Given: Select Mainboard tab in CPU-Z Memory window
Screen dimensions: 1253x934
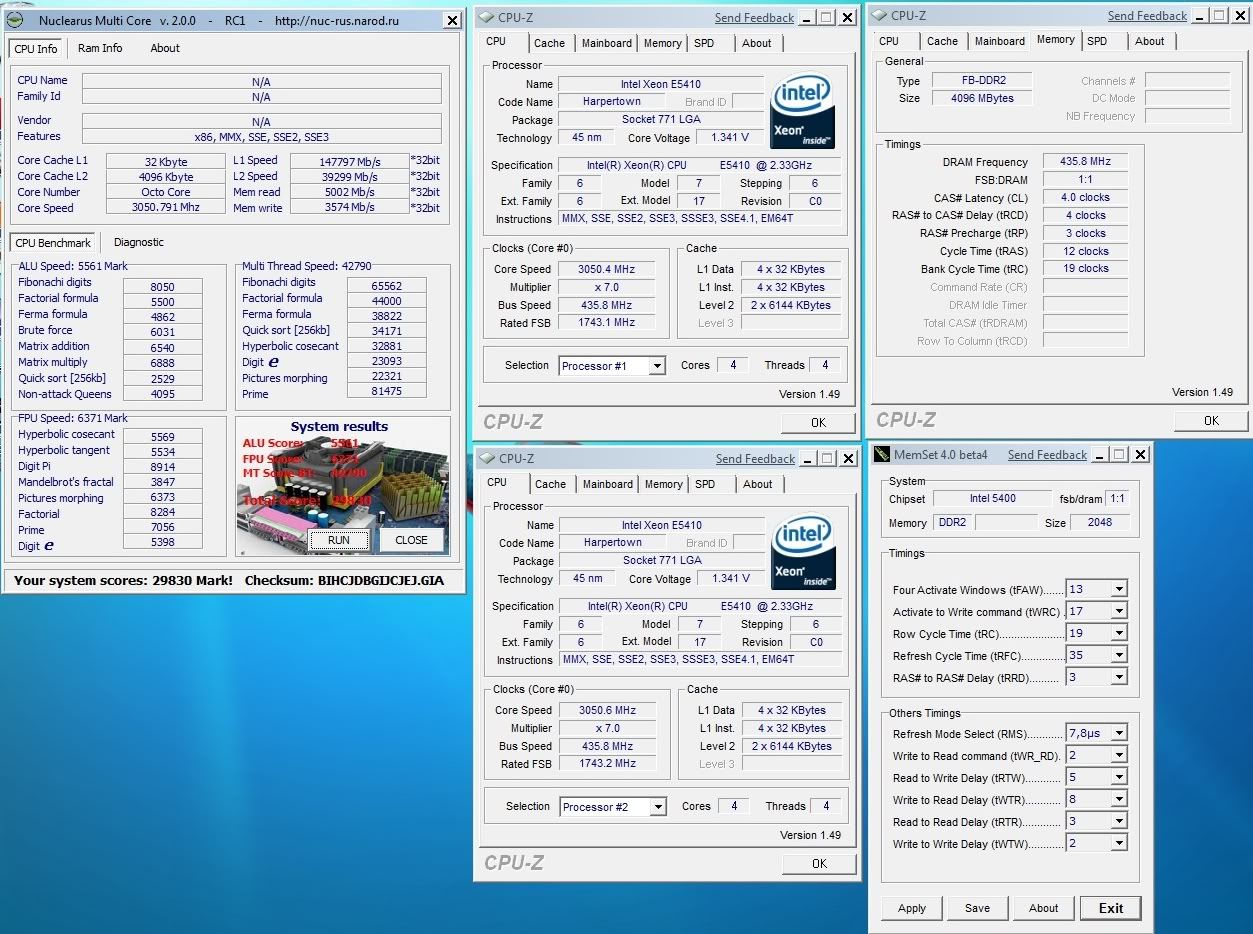Looking at the screenshot, I should pos(1000,41).
